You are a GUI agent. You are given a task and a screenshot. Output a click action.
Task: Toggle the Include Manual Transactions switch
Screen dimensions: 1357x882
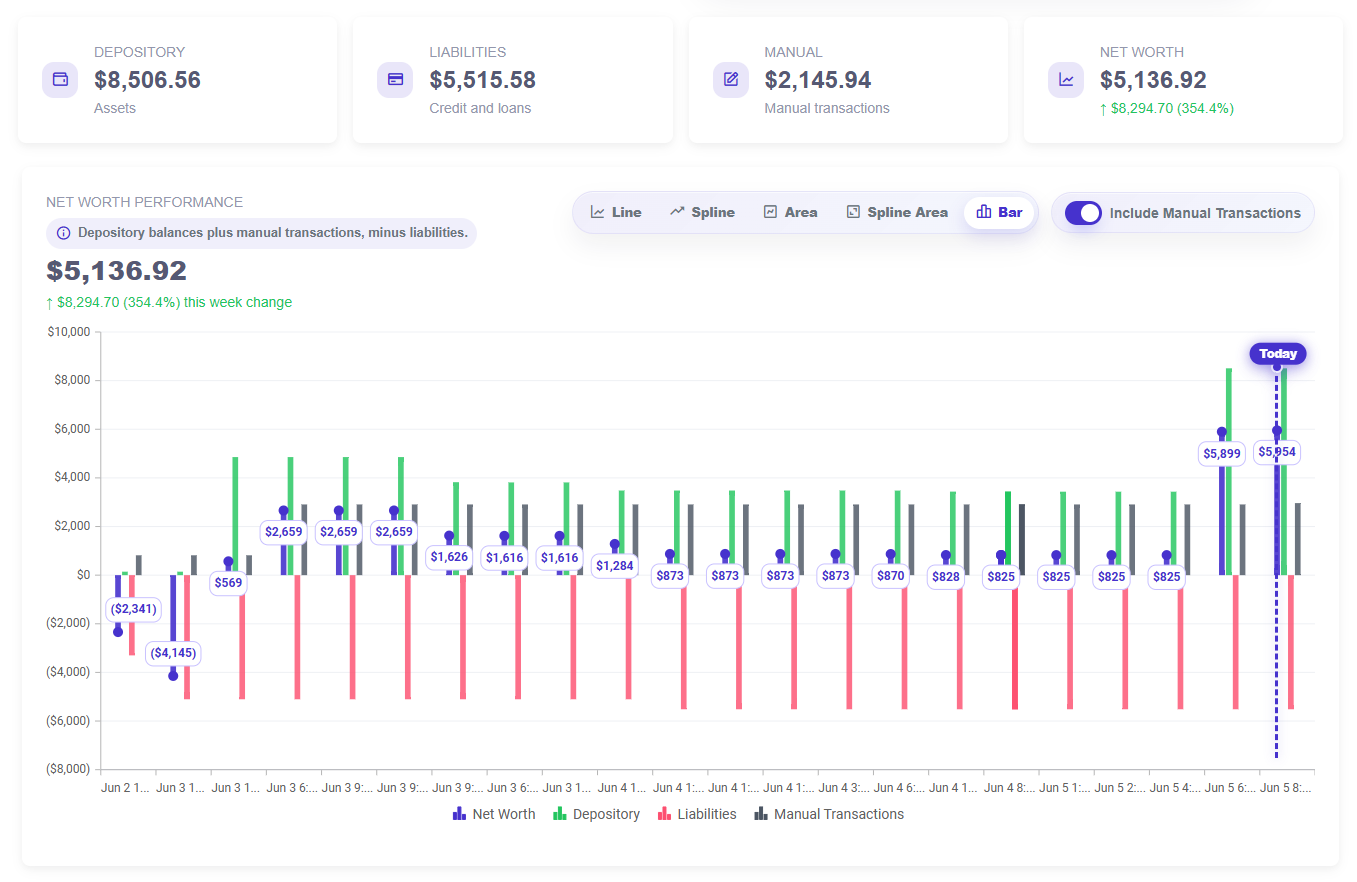[1083, 213]
